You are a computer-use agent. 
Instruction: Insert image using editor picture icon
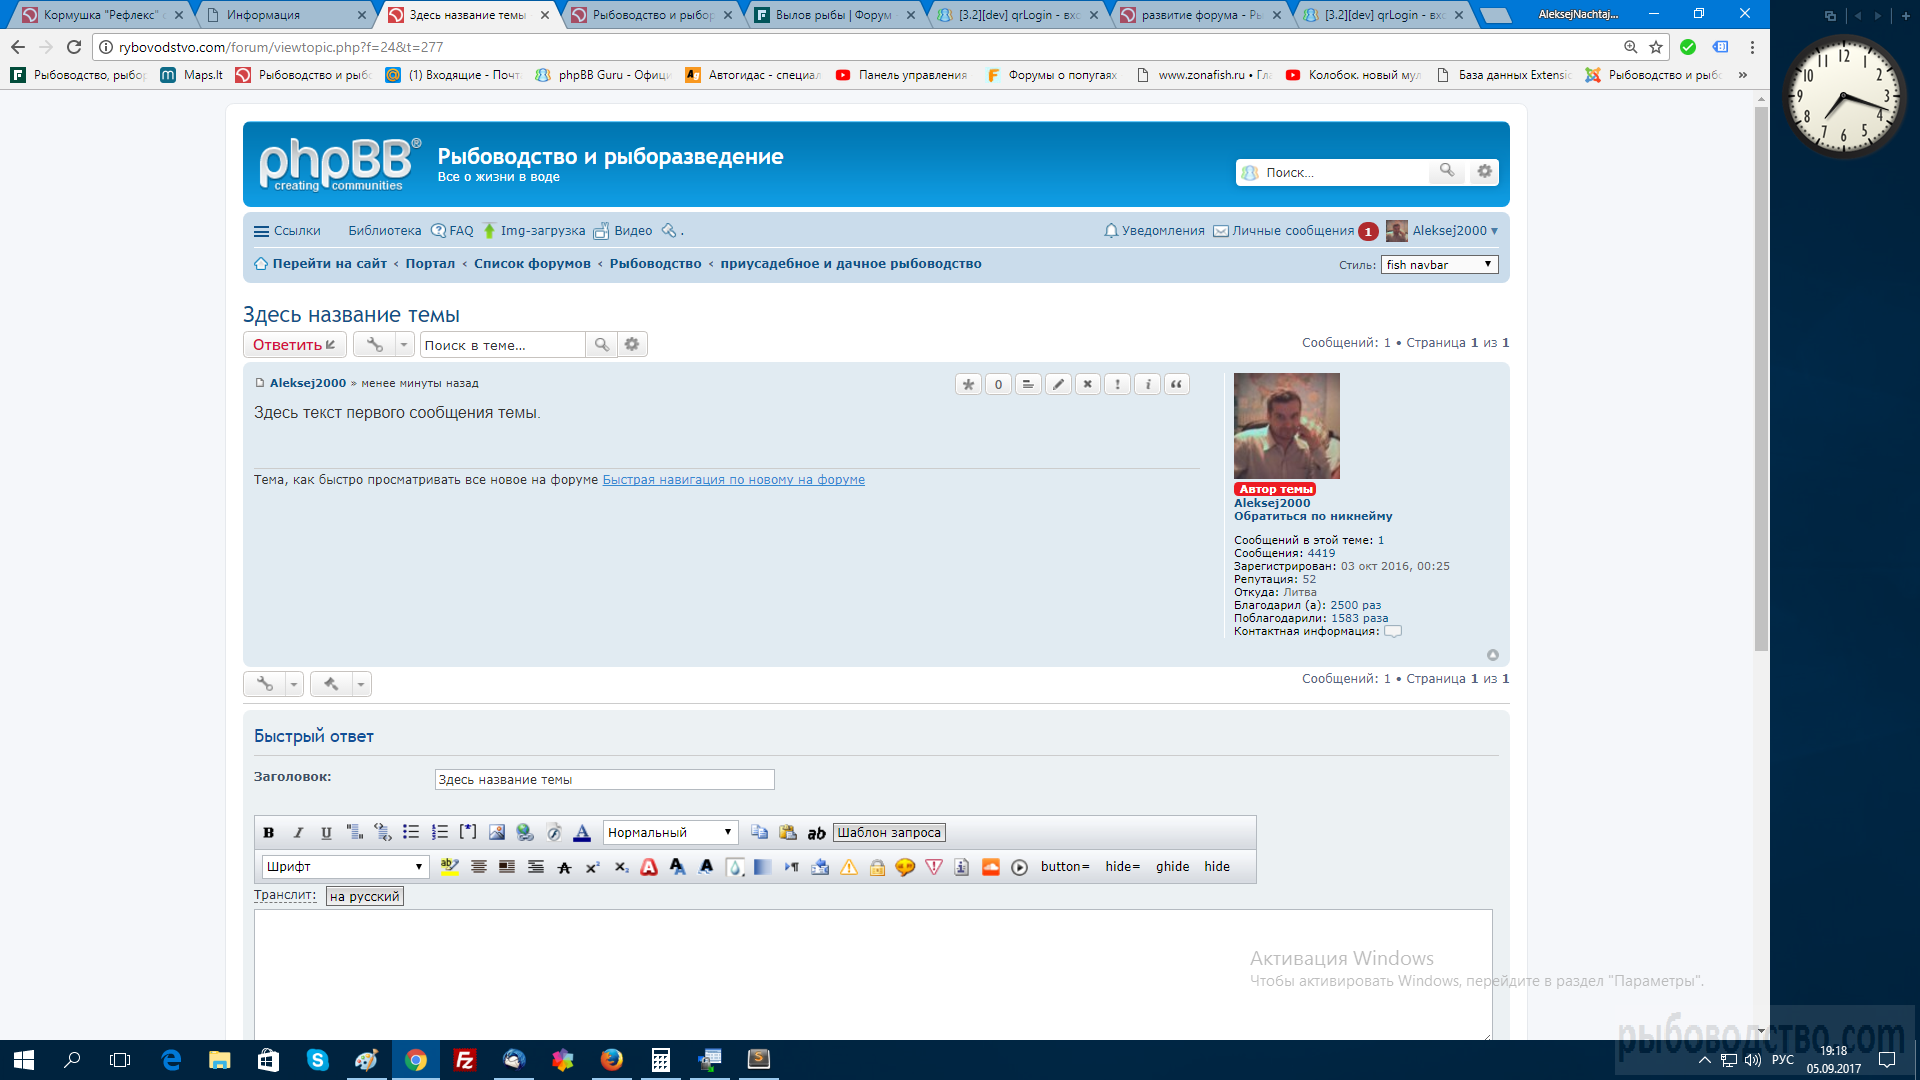497,832
